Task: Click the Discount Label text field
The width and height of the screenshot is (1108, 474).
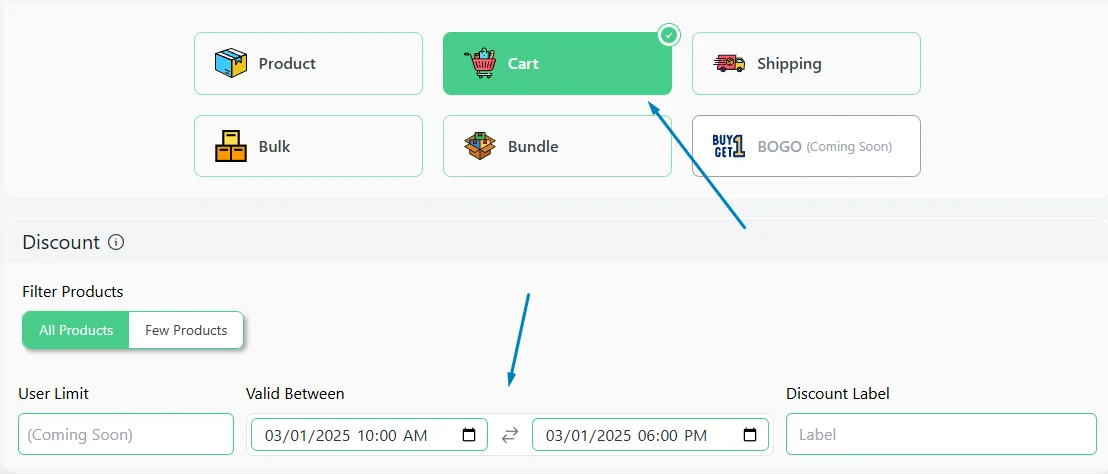Action: (941, 434)
